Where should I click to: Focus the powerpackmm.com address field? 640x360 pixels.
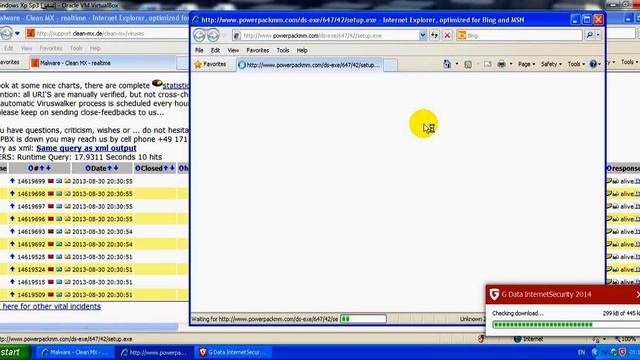click(326, 36)
